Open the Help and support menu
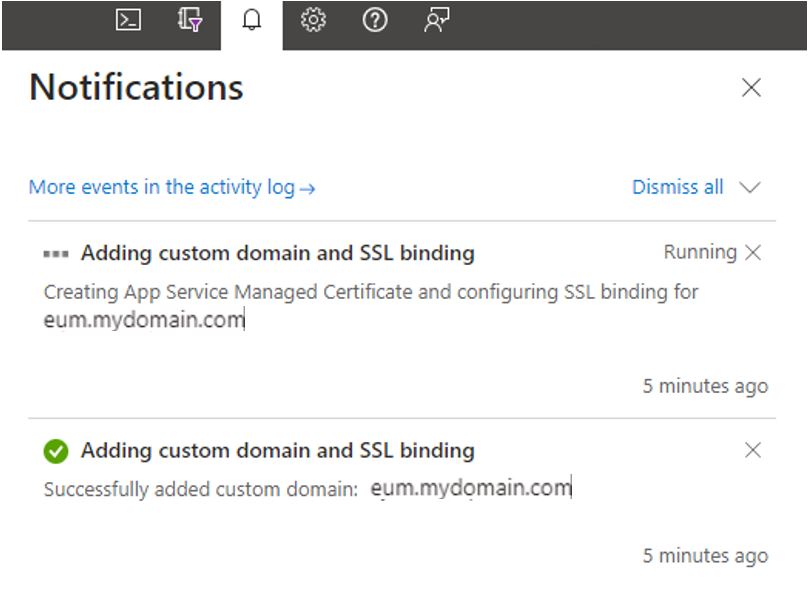This screenshot has width=810, height=611. click(375, 22)
